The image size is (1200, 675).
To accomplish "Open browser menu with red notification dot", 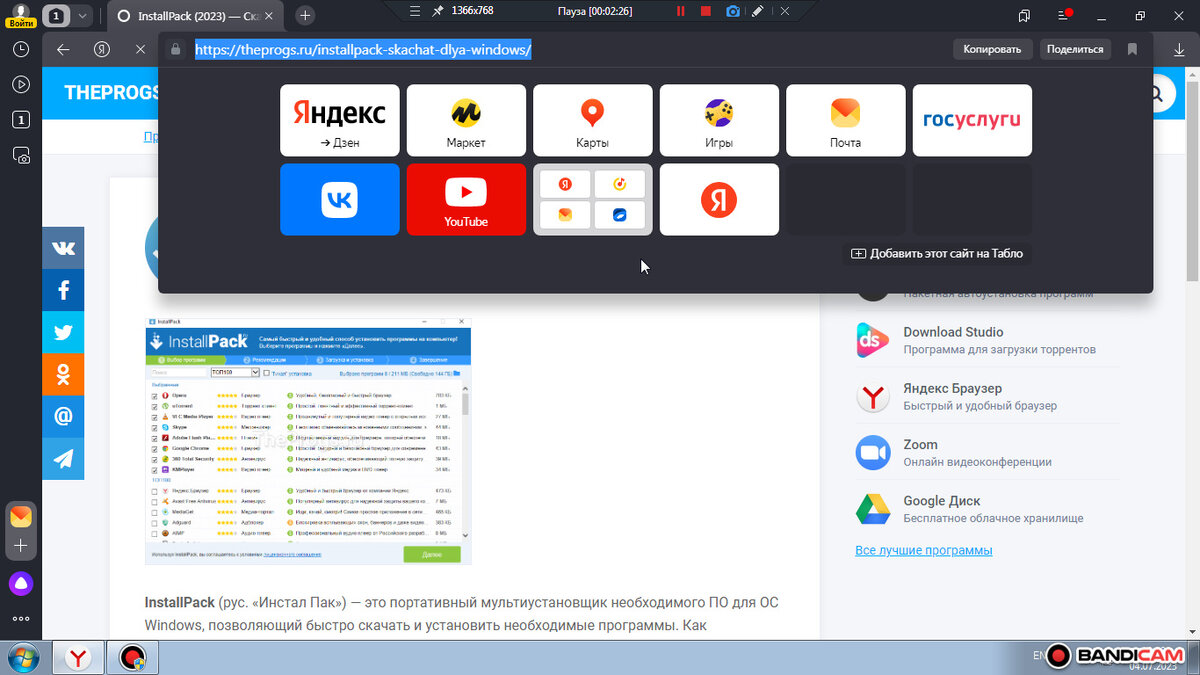I will click(1063, 16).
